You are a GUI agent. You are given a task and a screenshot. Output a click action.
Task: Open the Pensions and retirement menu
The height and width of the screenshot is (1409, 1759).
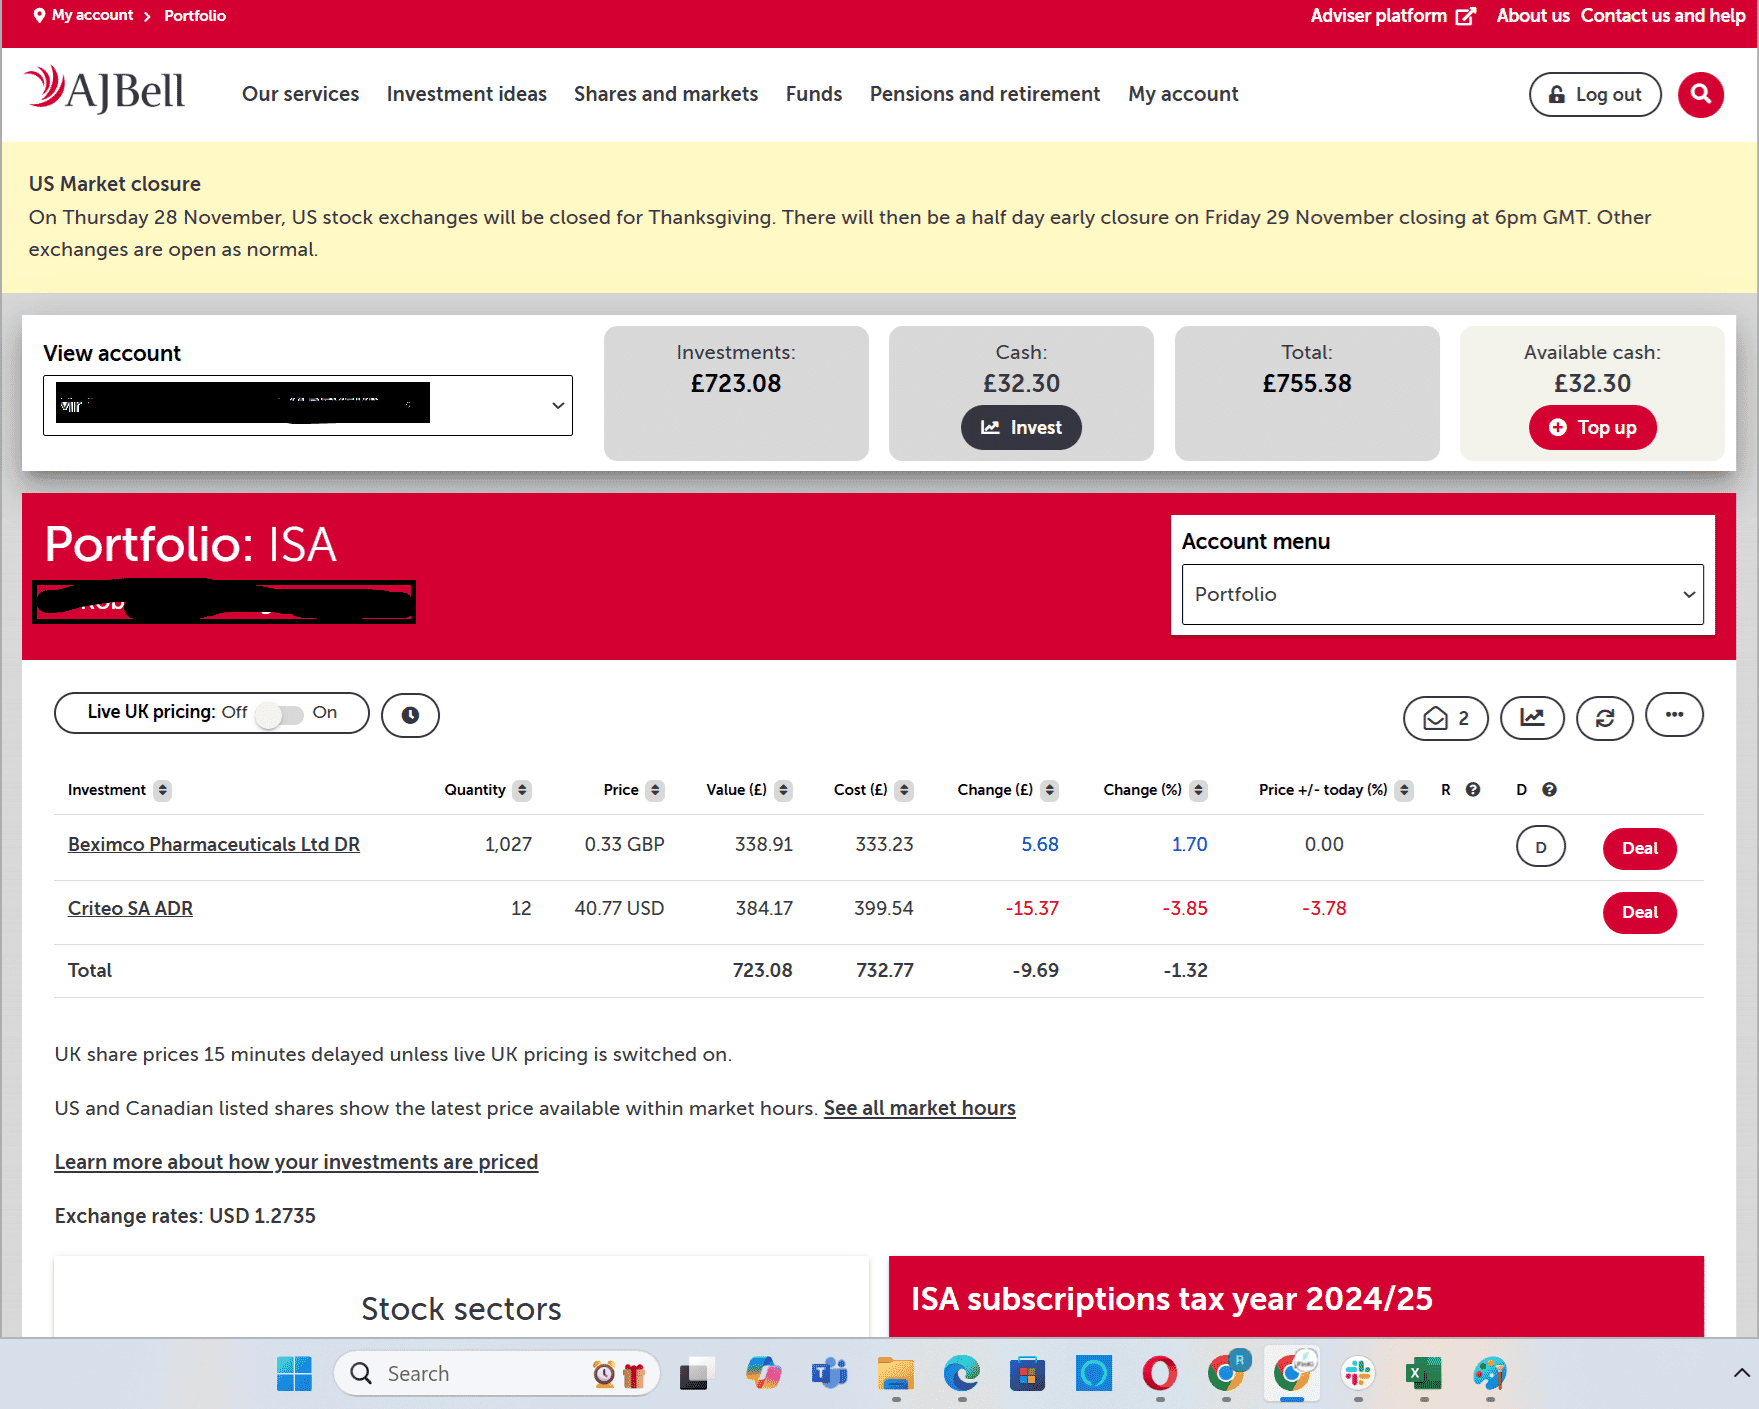984,94
